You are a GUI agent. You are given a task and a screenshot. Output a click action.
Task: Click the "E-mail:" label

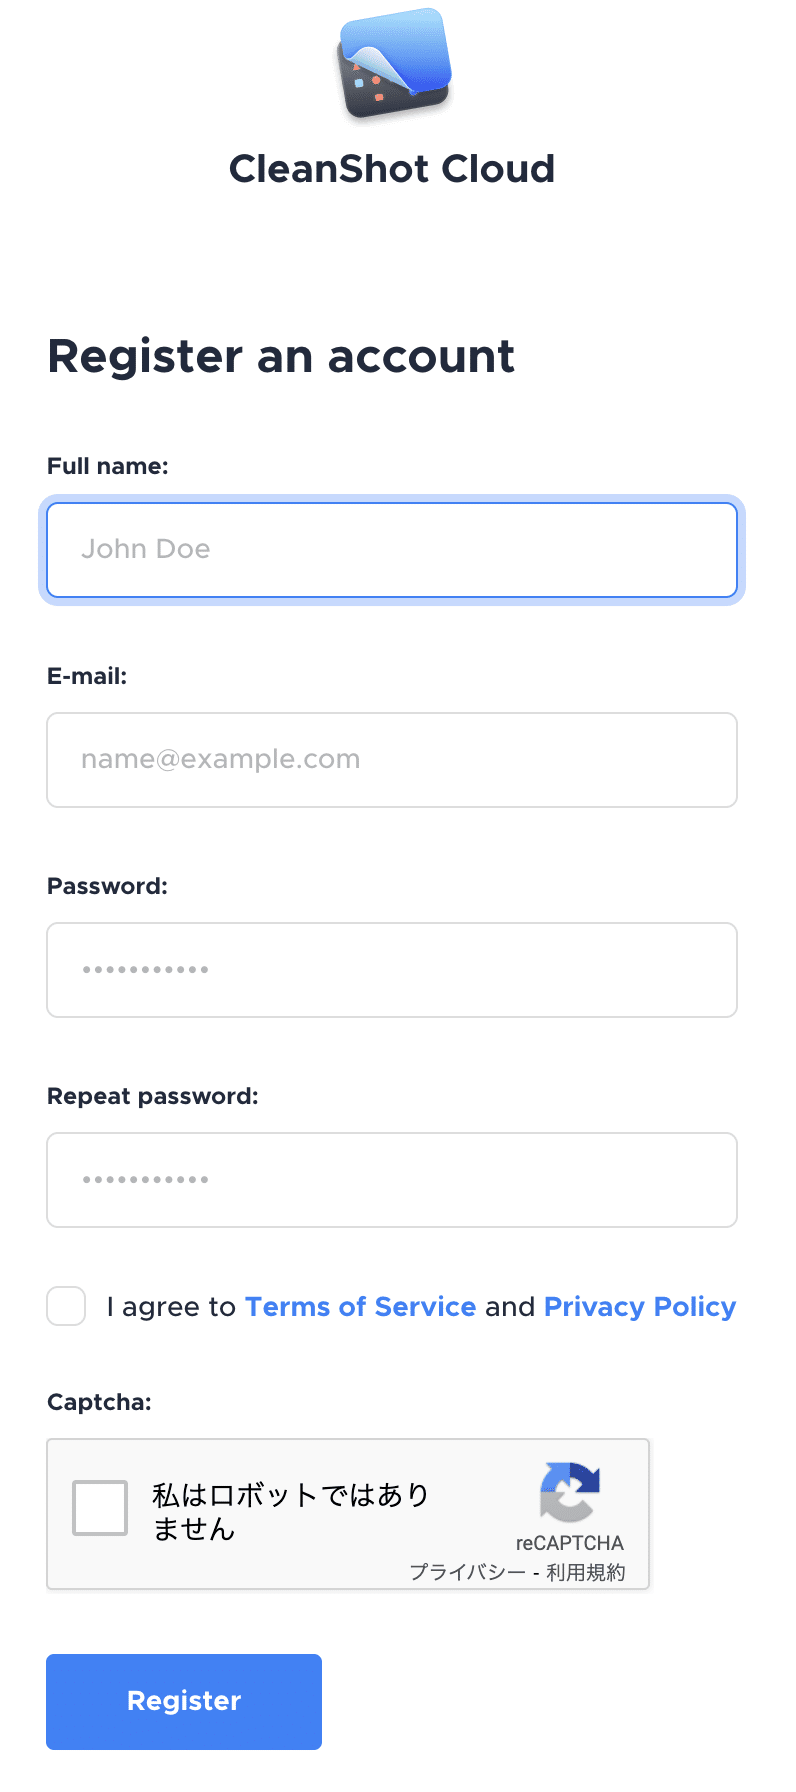tap(87, 676)
